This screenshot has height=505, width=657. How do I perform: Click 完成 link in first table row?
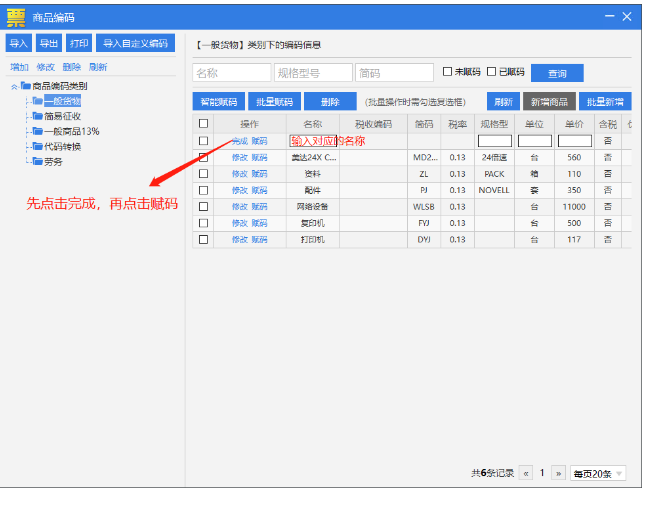point(239,141)
